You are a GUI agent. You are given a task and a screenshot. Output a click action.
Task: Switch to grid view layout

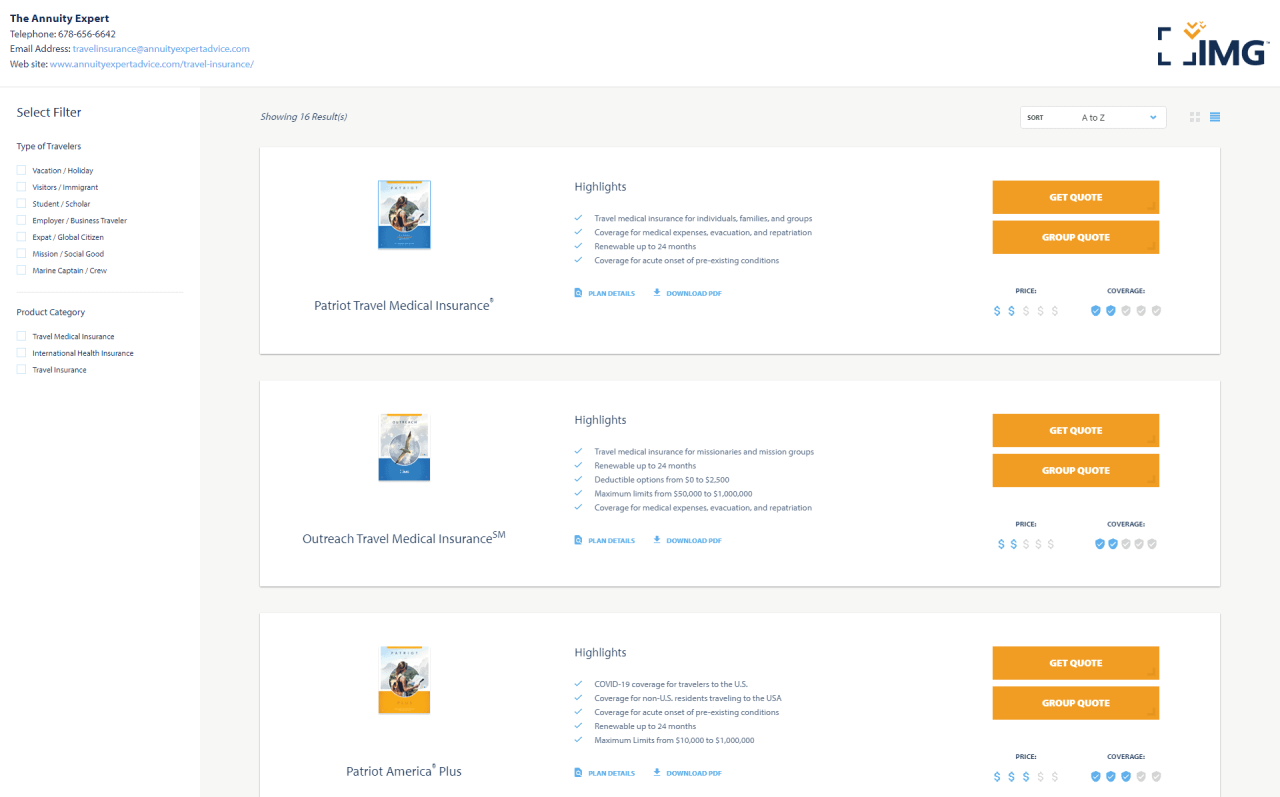click(1194, 117)
